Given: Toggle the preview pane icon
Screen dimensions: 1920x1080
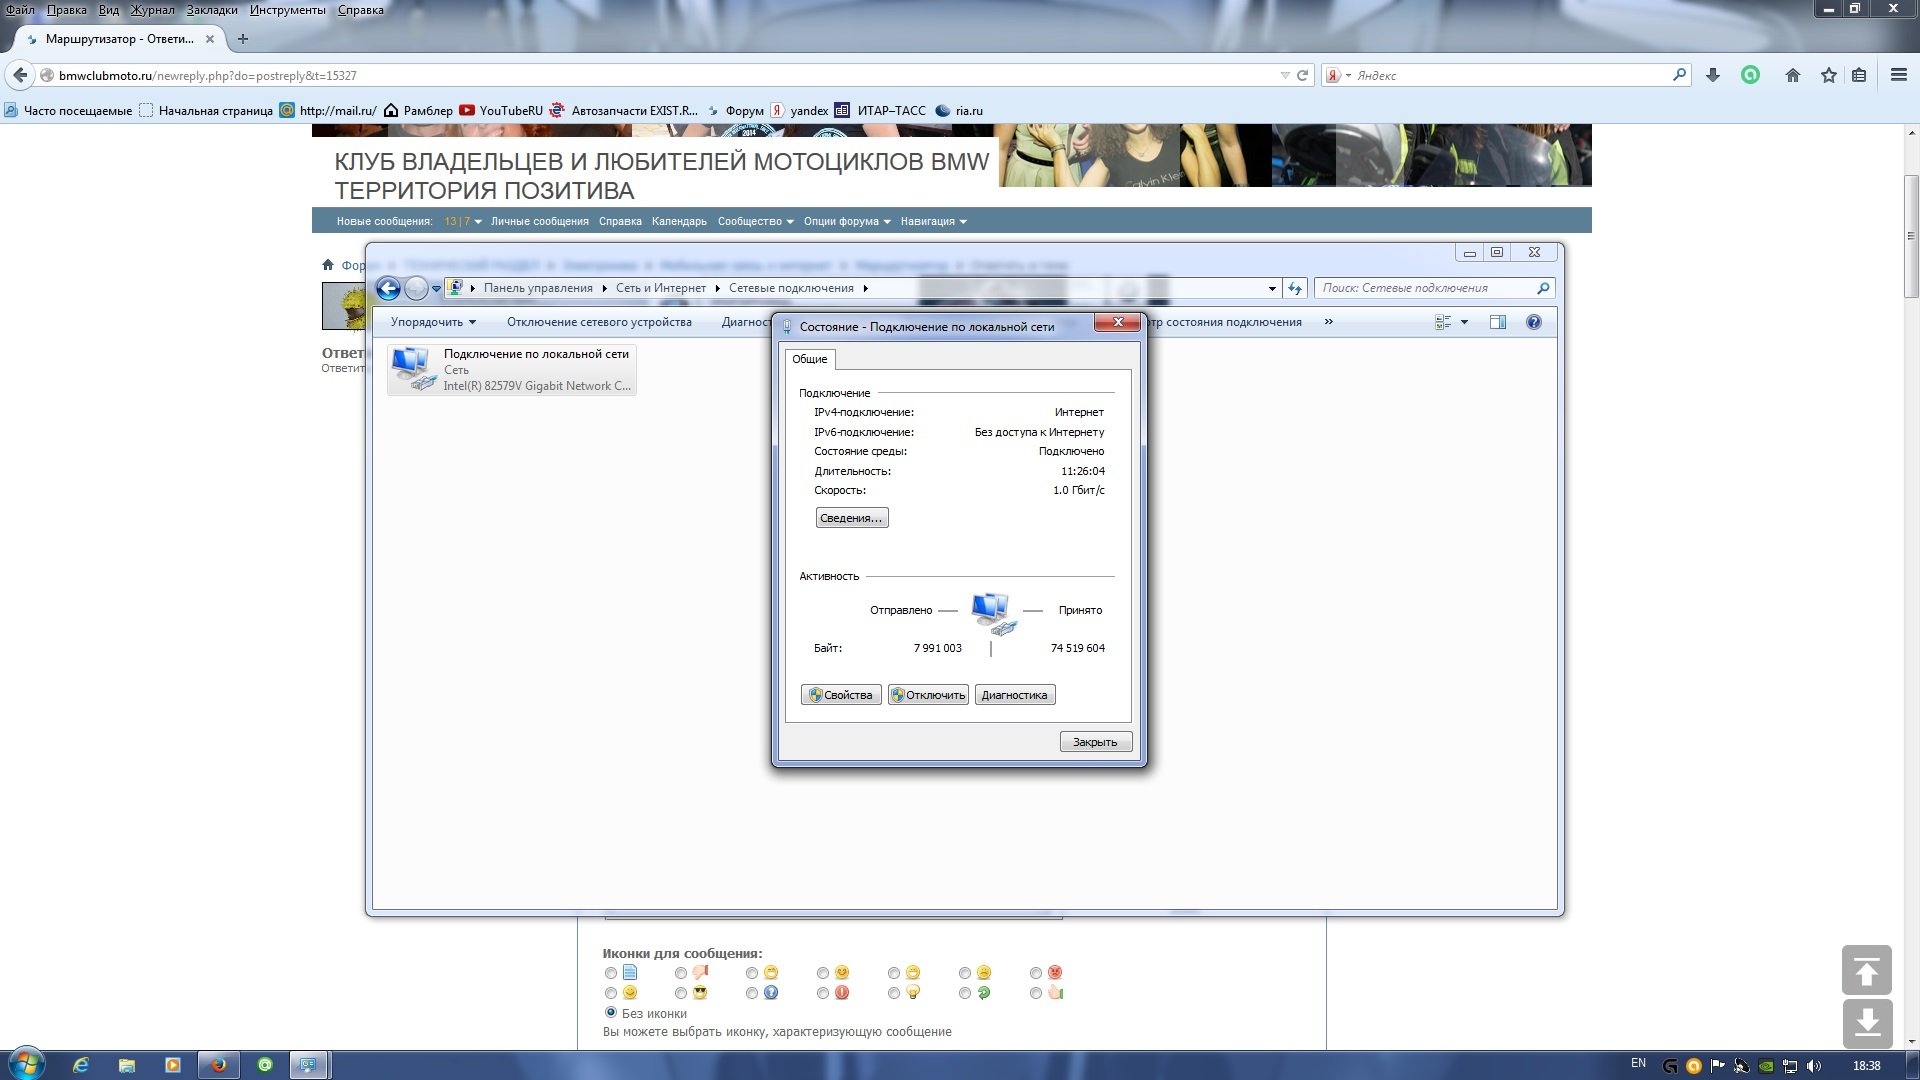Looking at the screenshot, I should coord(1497,322).
